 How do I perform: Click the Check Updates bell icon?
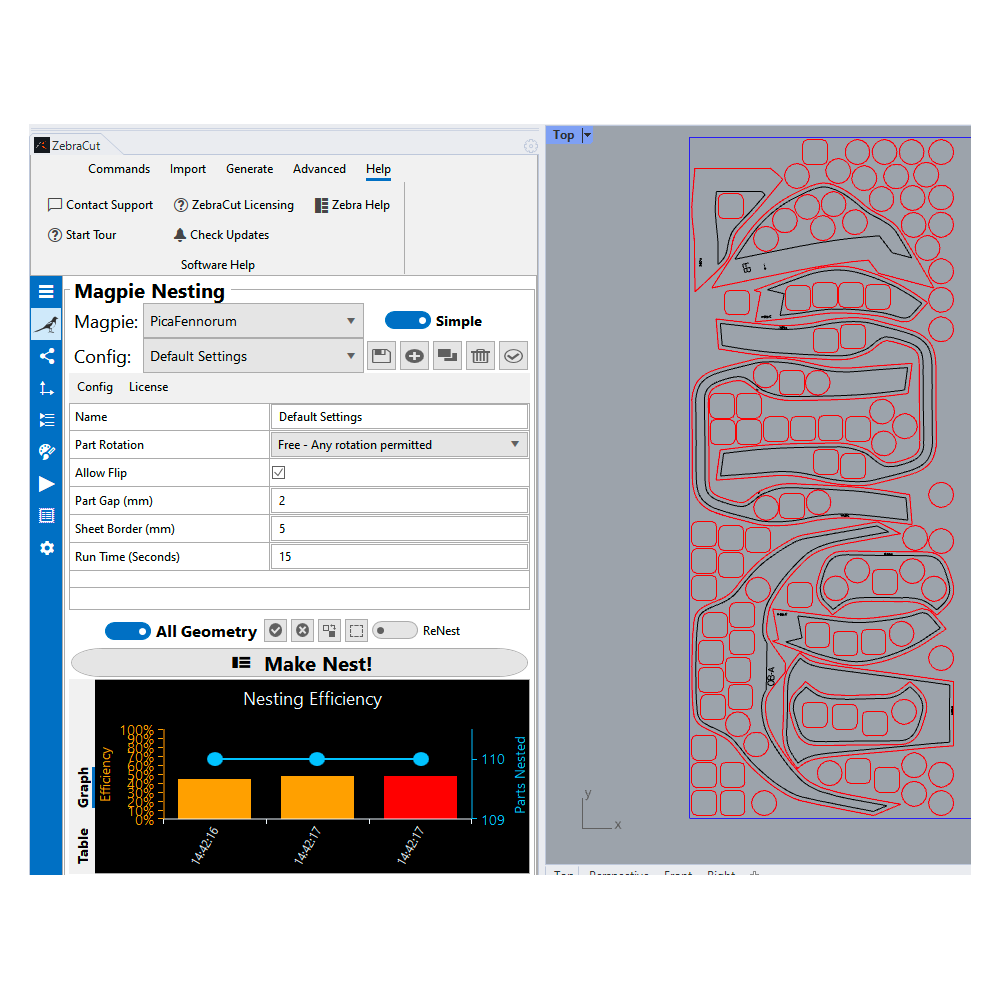pos(180,235)
